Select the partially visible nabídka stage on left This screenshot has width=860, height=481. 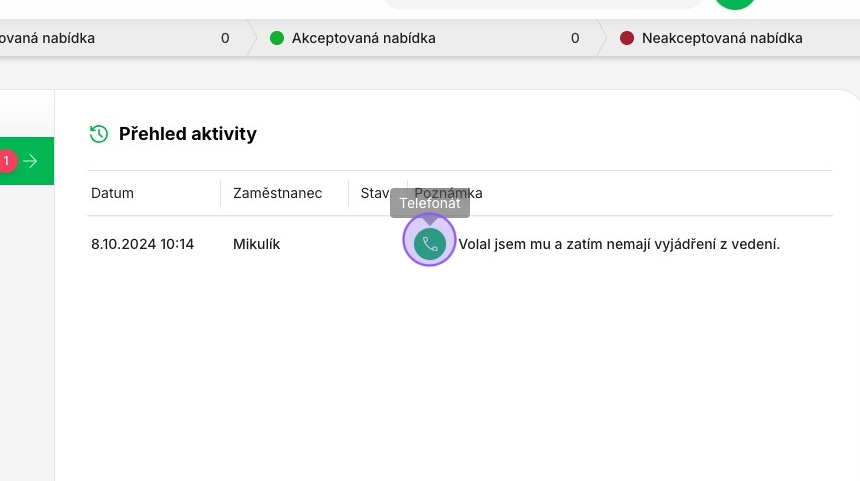(x=123, y=38)
